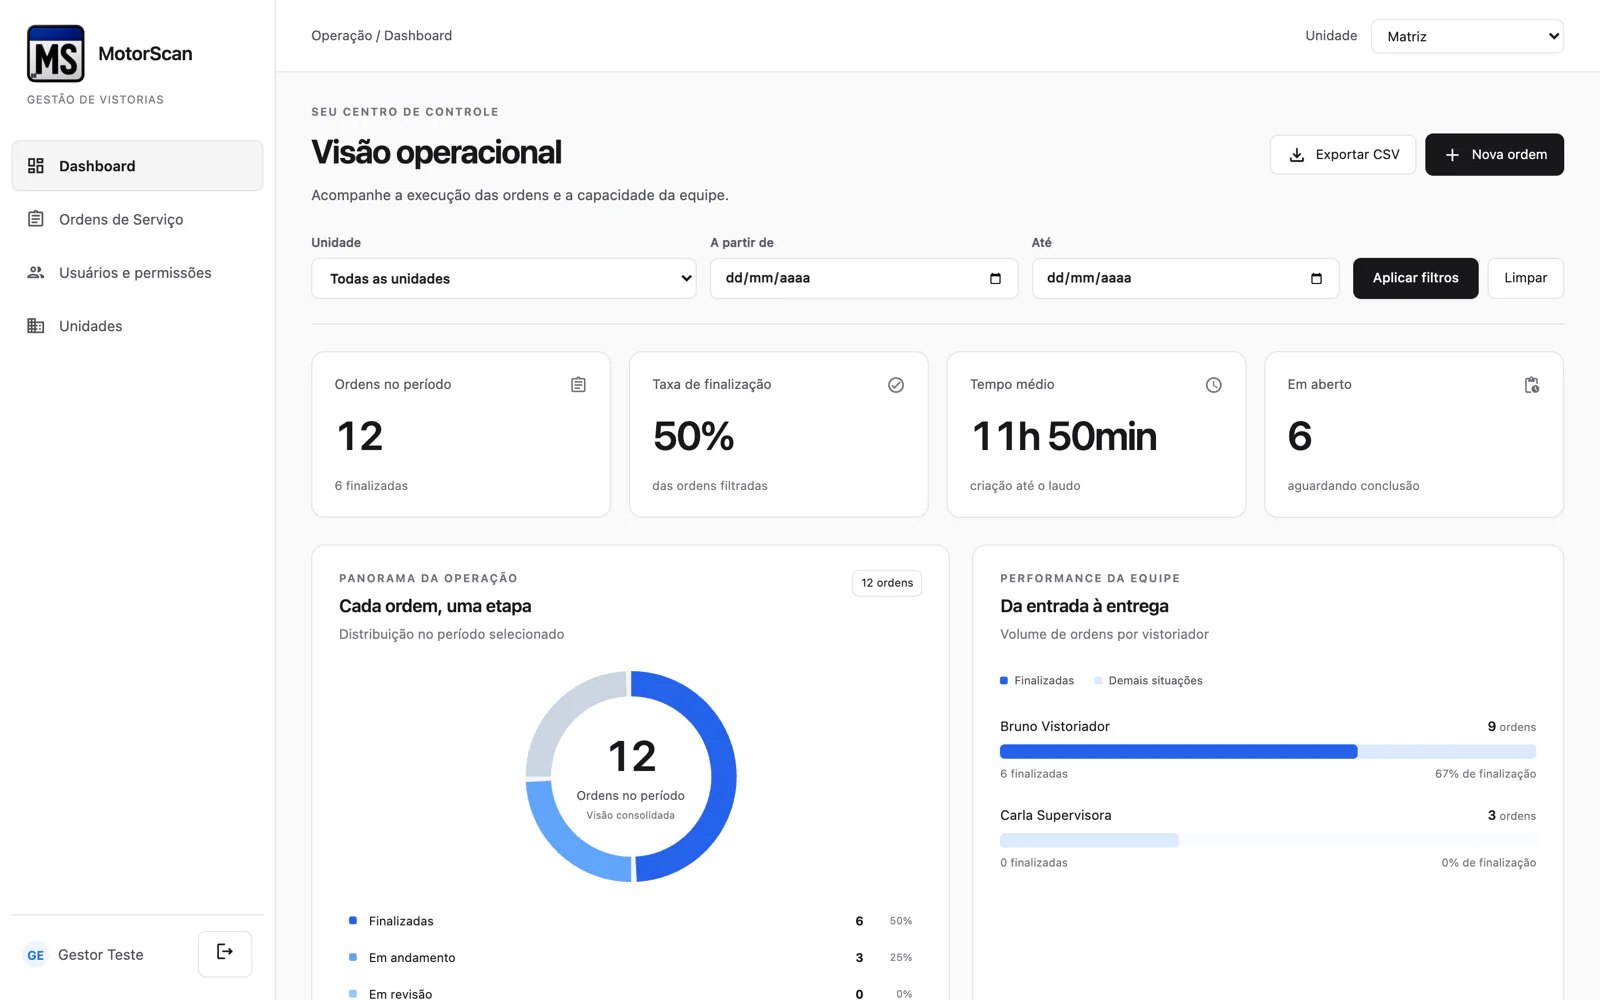Create a Nova ordem

coord(1494,155)
